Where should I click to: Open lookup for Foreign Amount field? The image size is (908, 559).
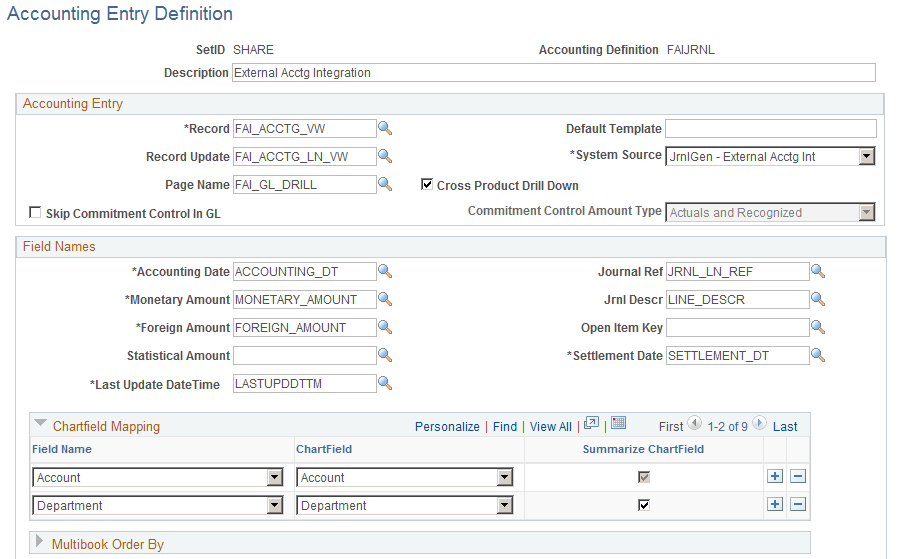tap(385, 327)
